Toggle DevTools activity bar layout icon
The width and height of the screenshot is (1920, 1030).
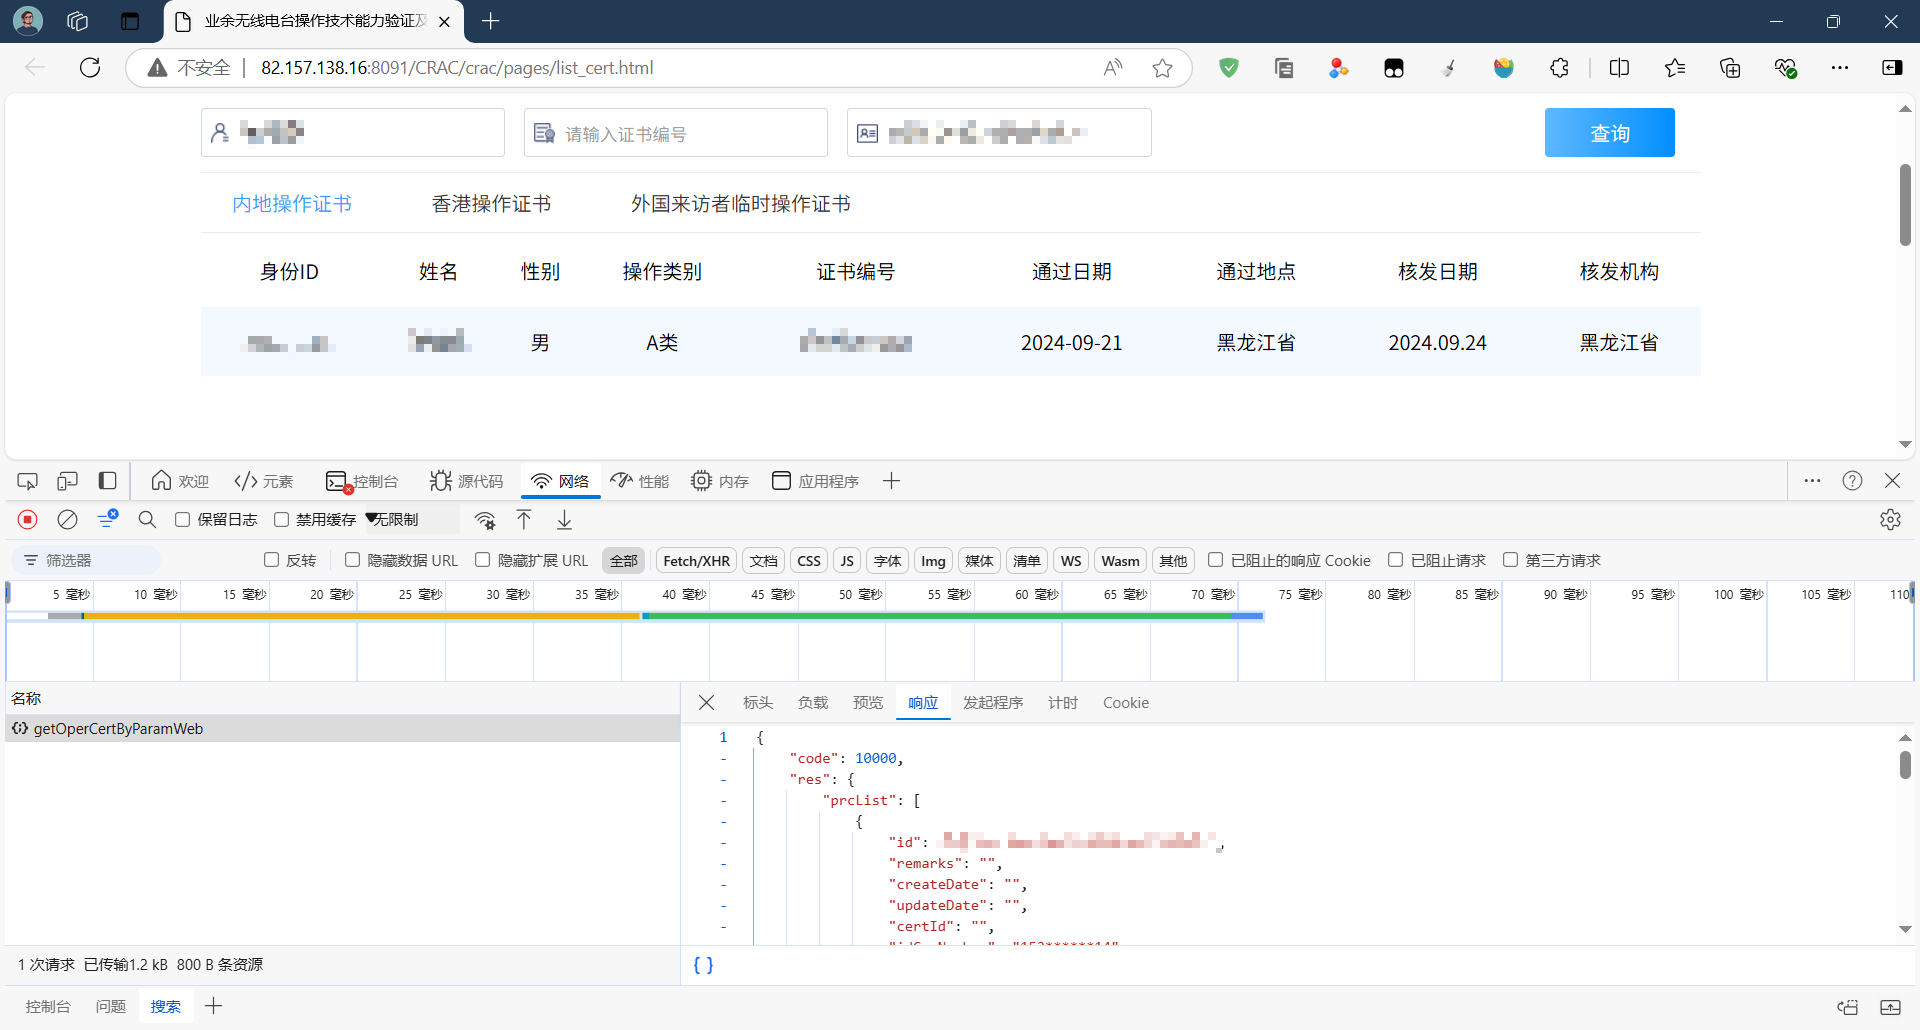107,481
